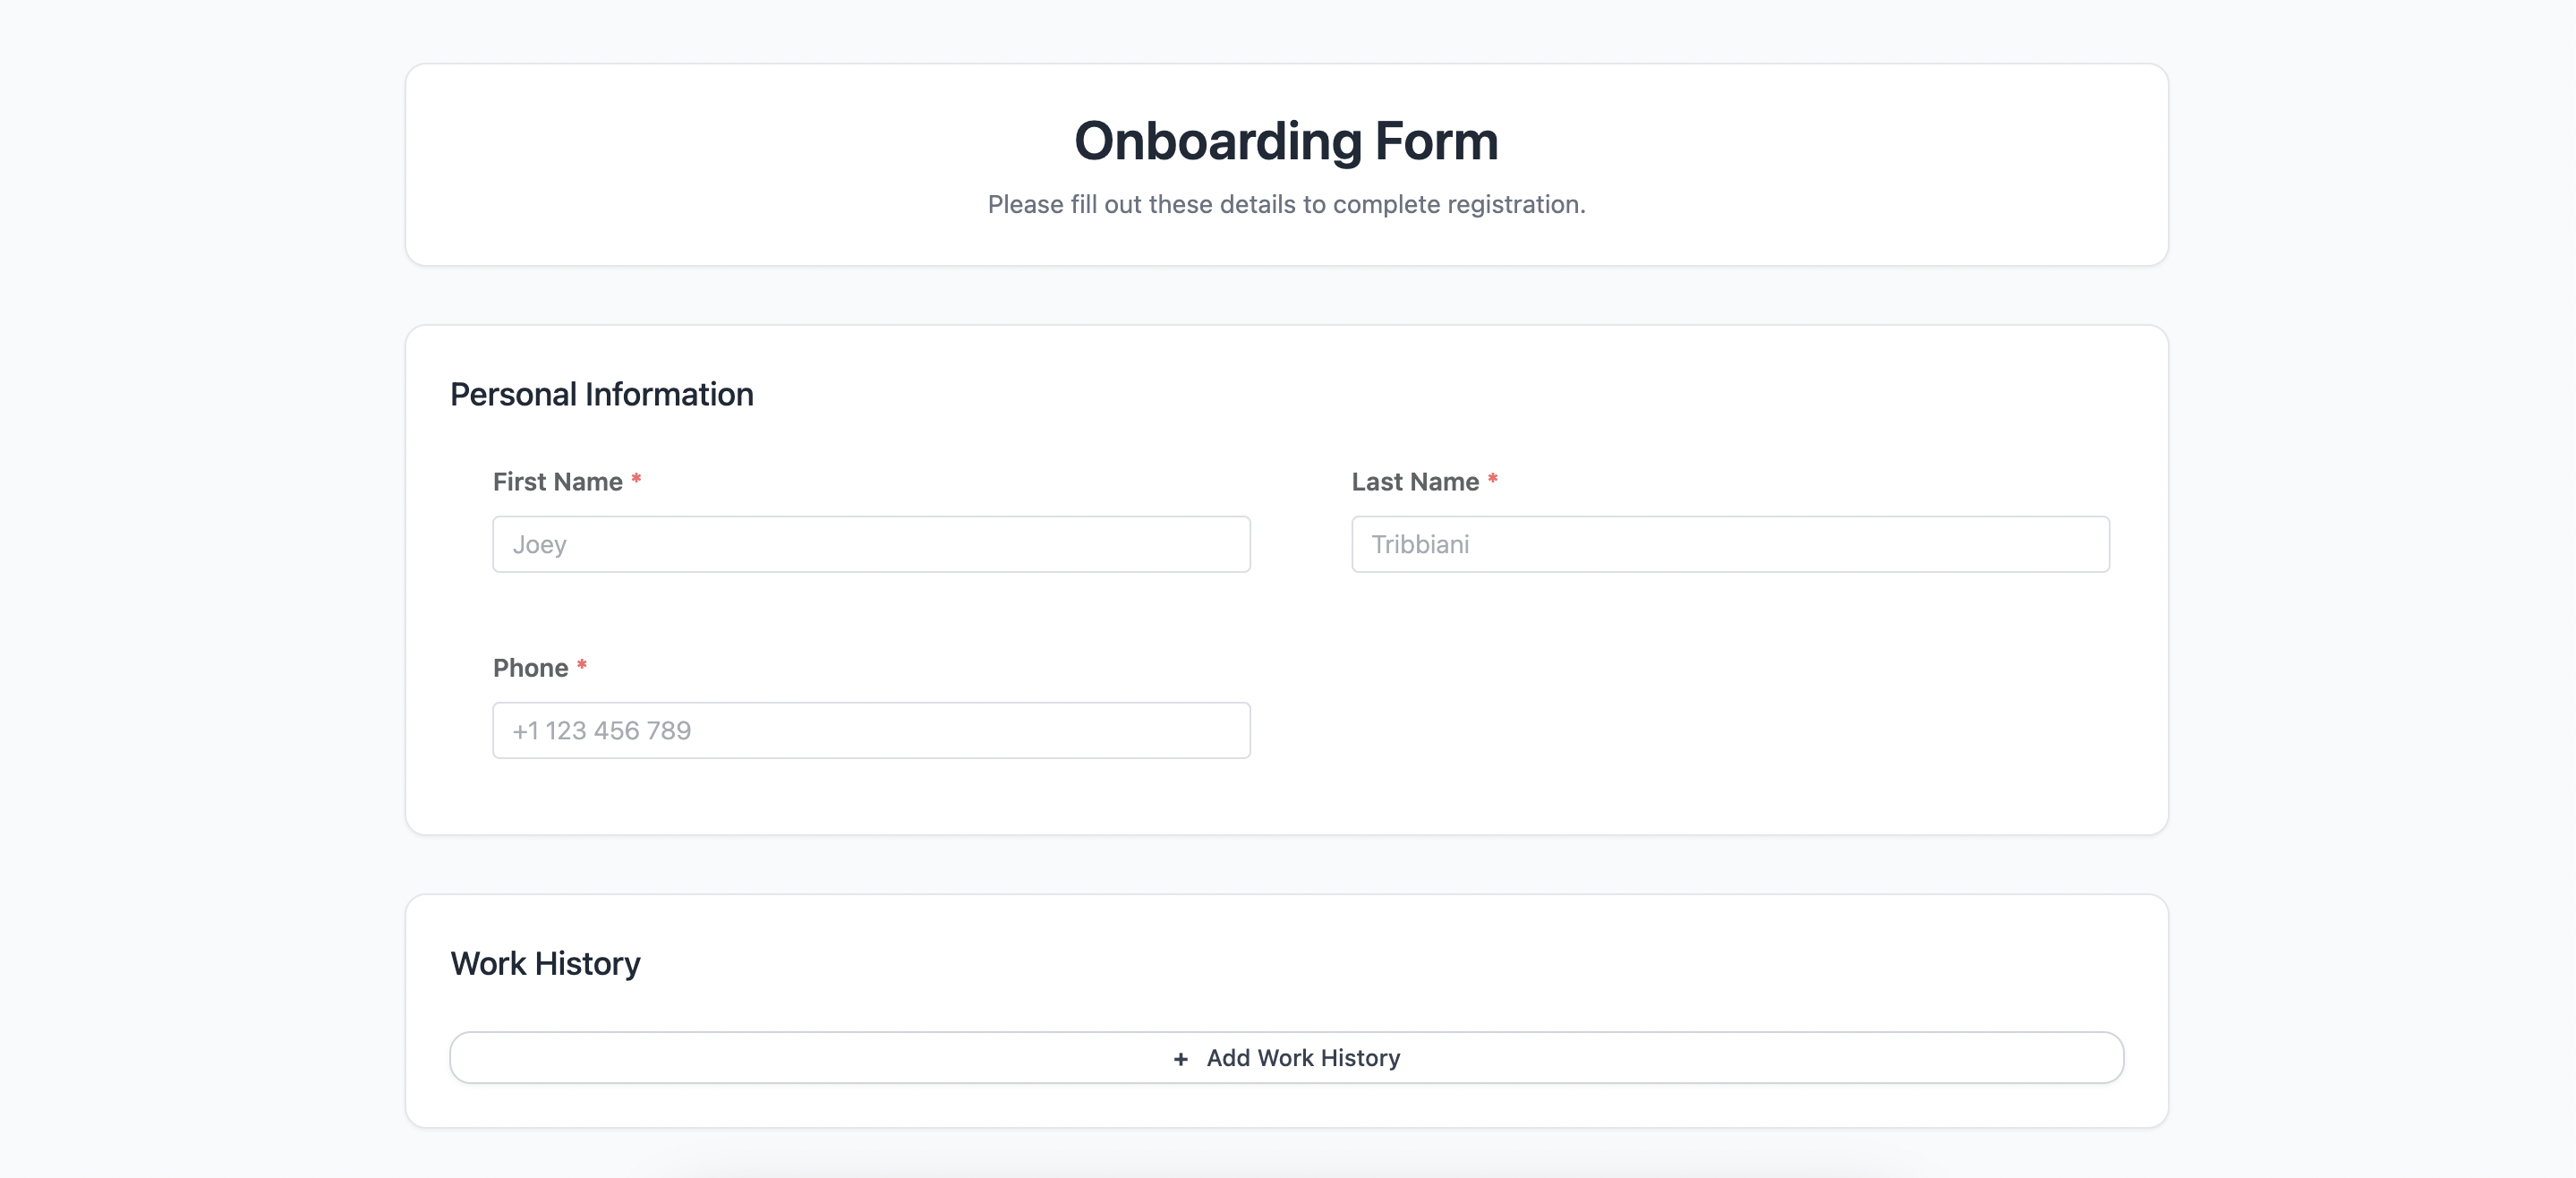2576x1178 pixels.
Task: Click the Onboarding Form title
Action: [x=1286, y=141]
